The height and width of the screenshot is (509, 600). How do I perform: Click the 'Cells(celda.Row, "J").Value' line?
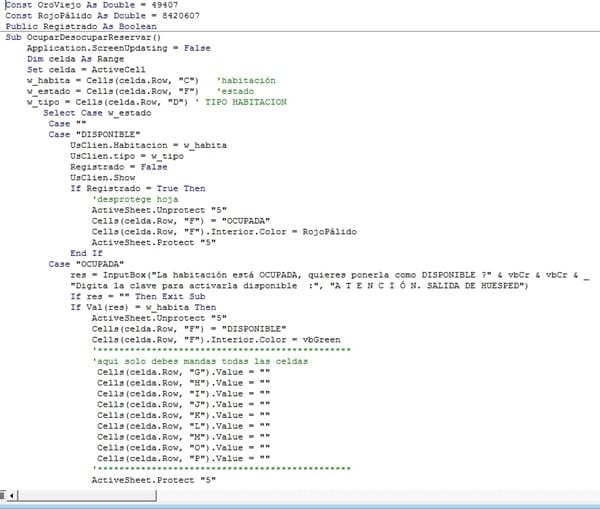pos(183,405)
